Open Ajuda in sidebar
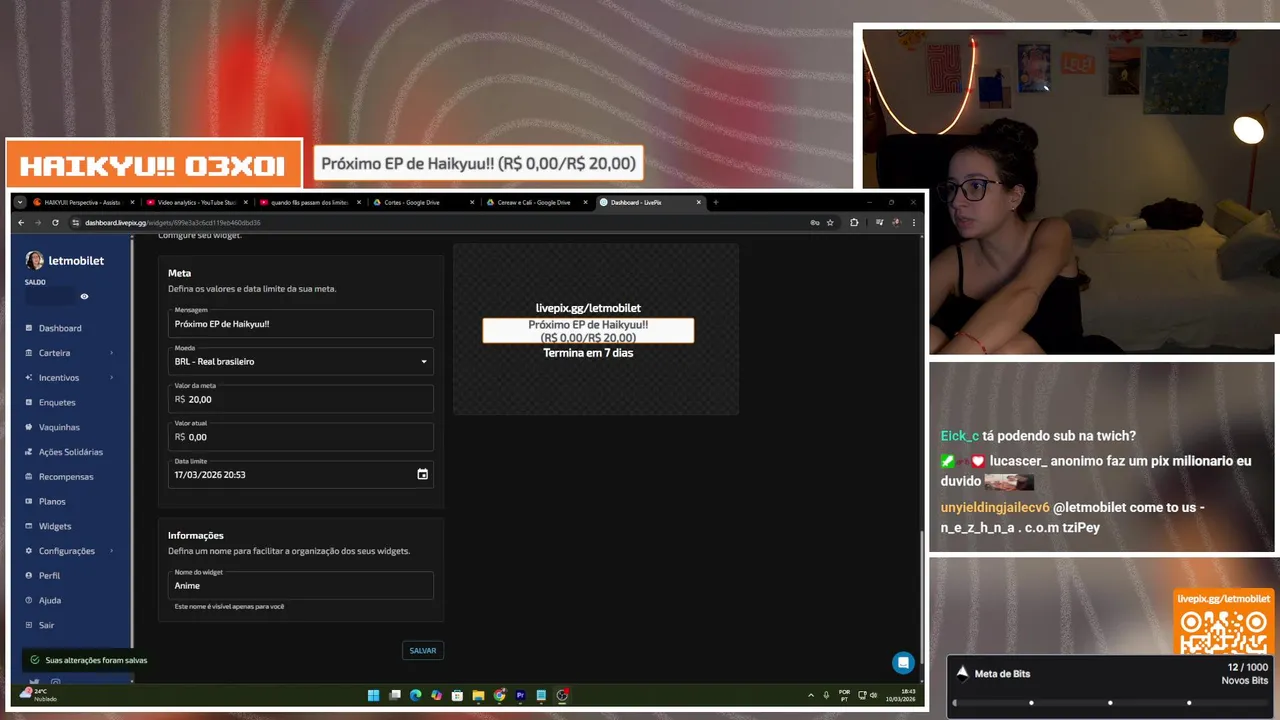This screenshot has height=720, width=1280. (x=50, y=600)
